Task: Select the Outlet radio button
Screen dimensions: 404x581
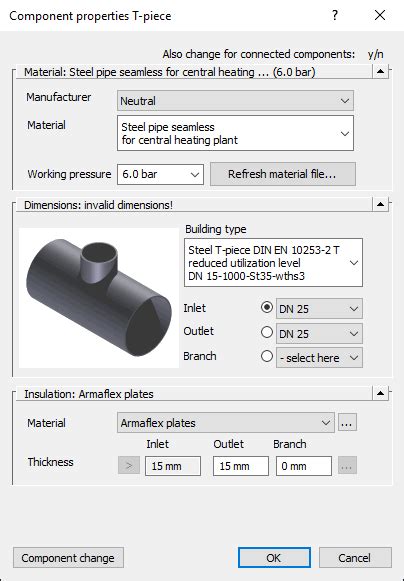Action: (x=267, y=332)
